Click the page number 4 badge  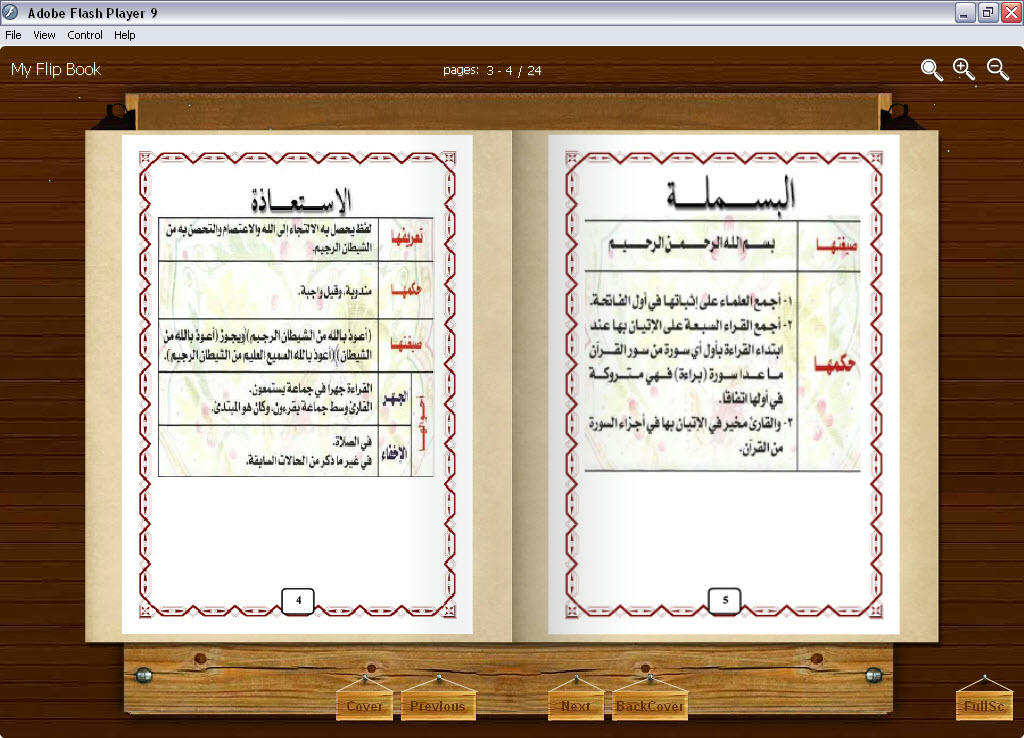pos(298,600)
